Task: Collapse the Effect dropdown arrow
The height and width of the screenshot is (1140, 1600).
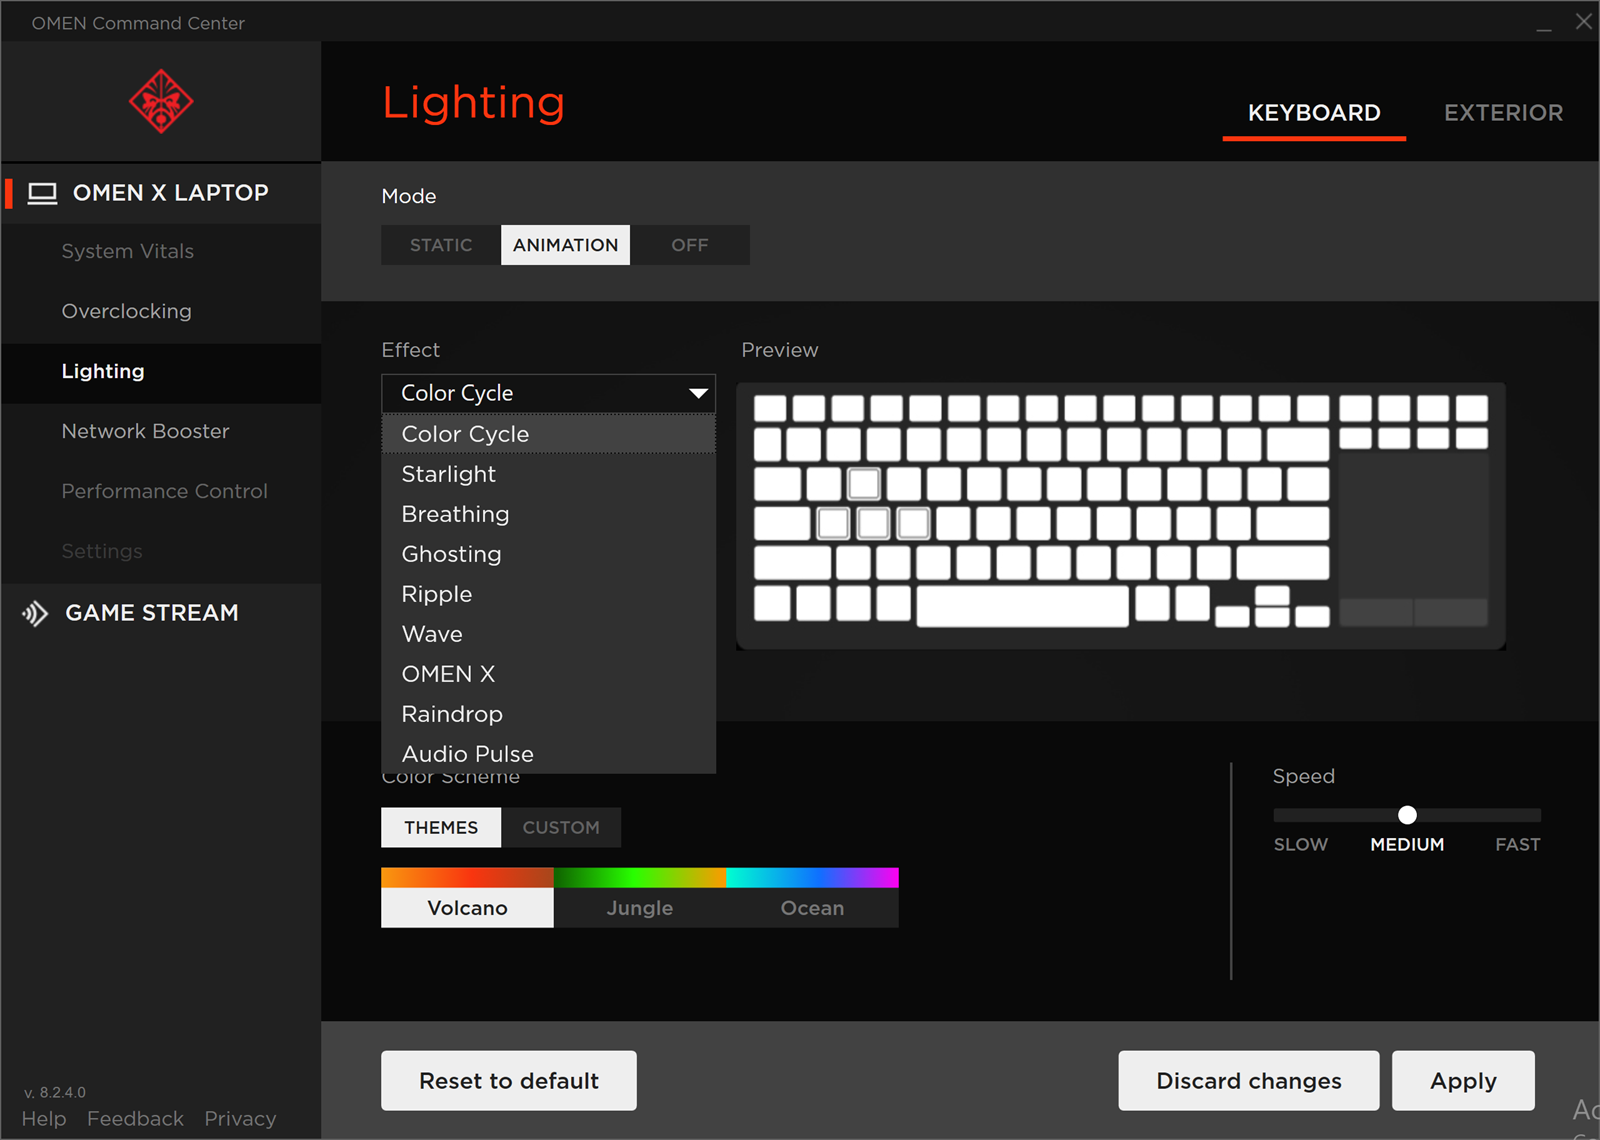Action: pos(699,394)
